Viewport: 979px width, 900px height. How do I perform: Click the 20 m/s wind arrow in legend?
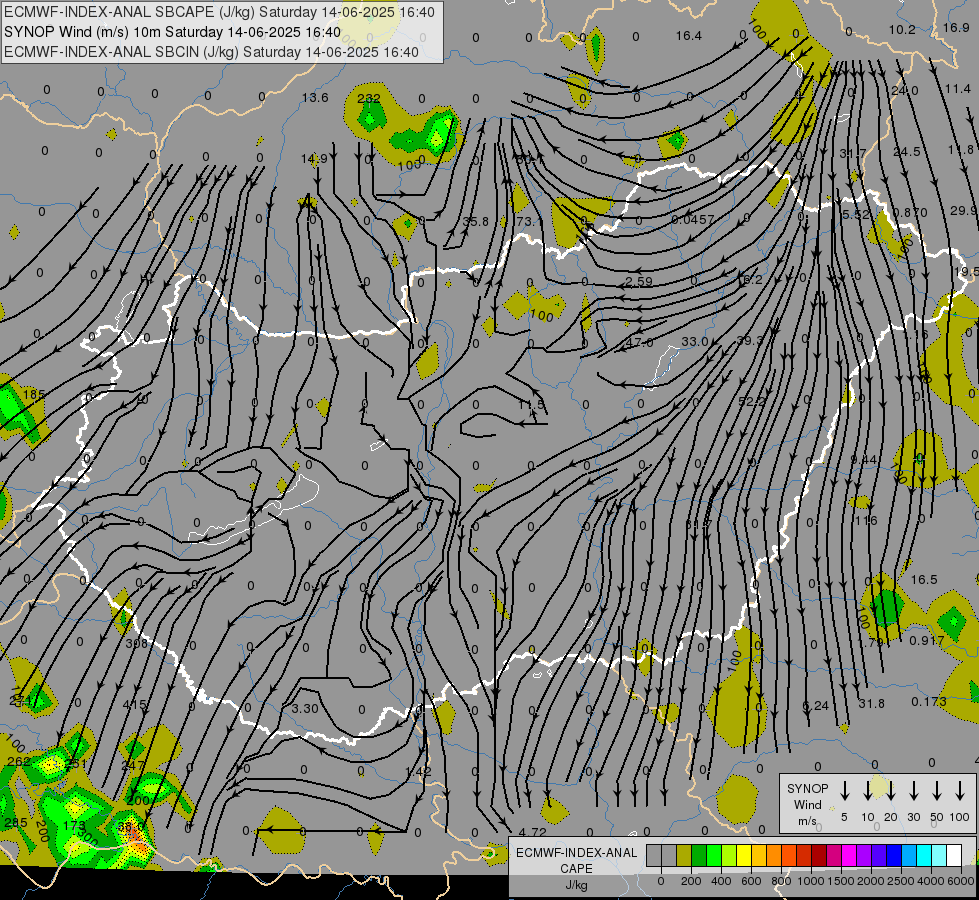coord(890,790)
